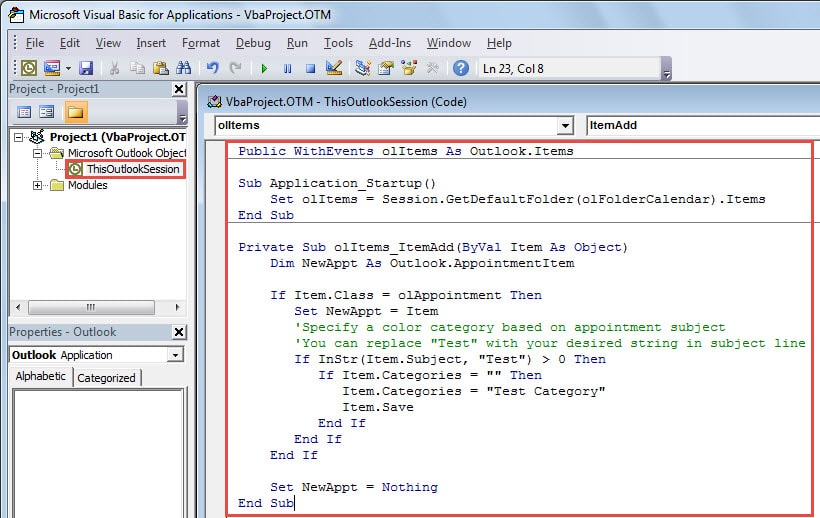The width and height of the screenshot is (820, 518).
Task: Undo the last edit
Action: click(x=212, y=68)
